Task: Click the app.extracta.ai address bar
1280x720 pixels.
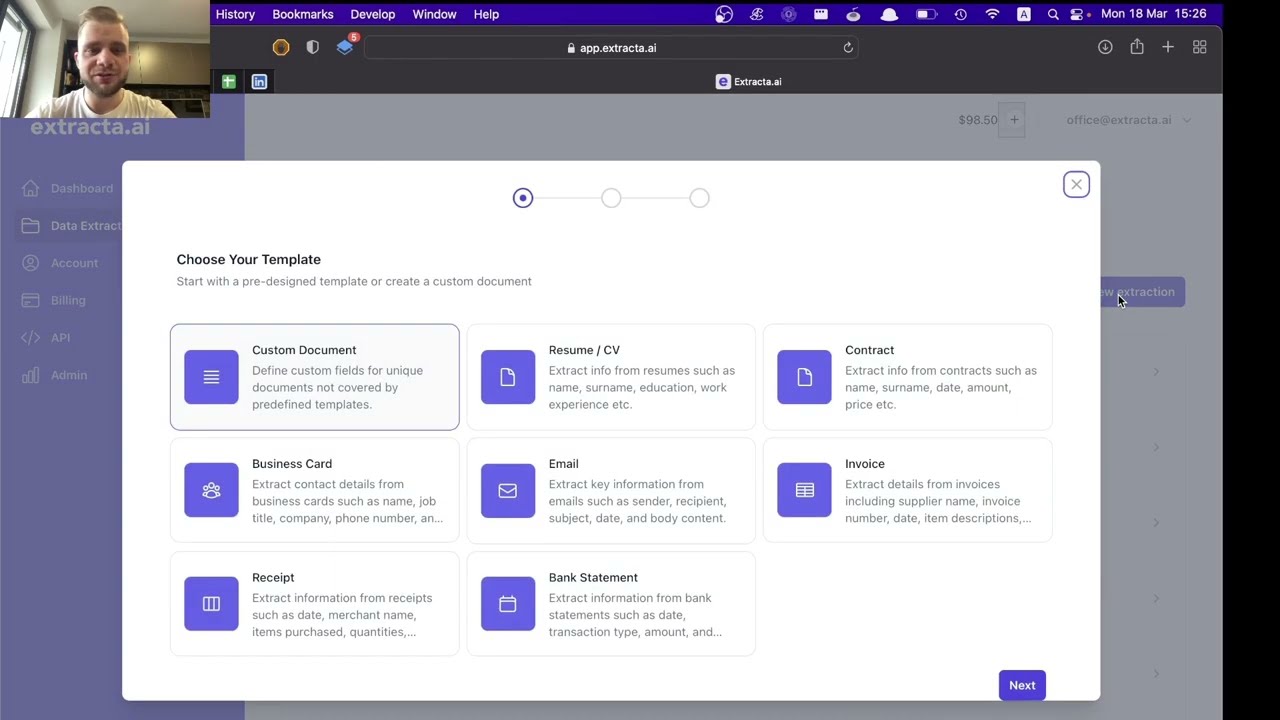Action: pyautogui.click(x=611, y=47)
